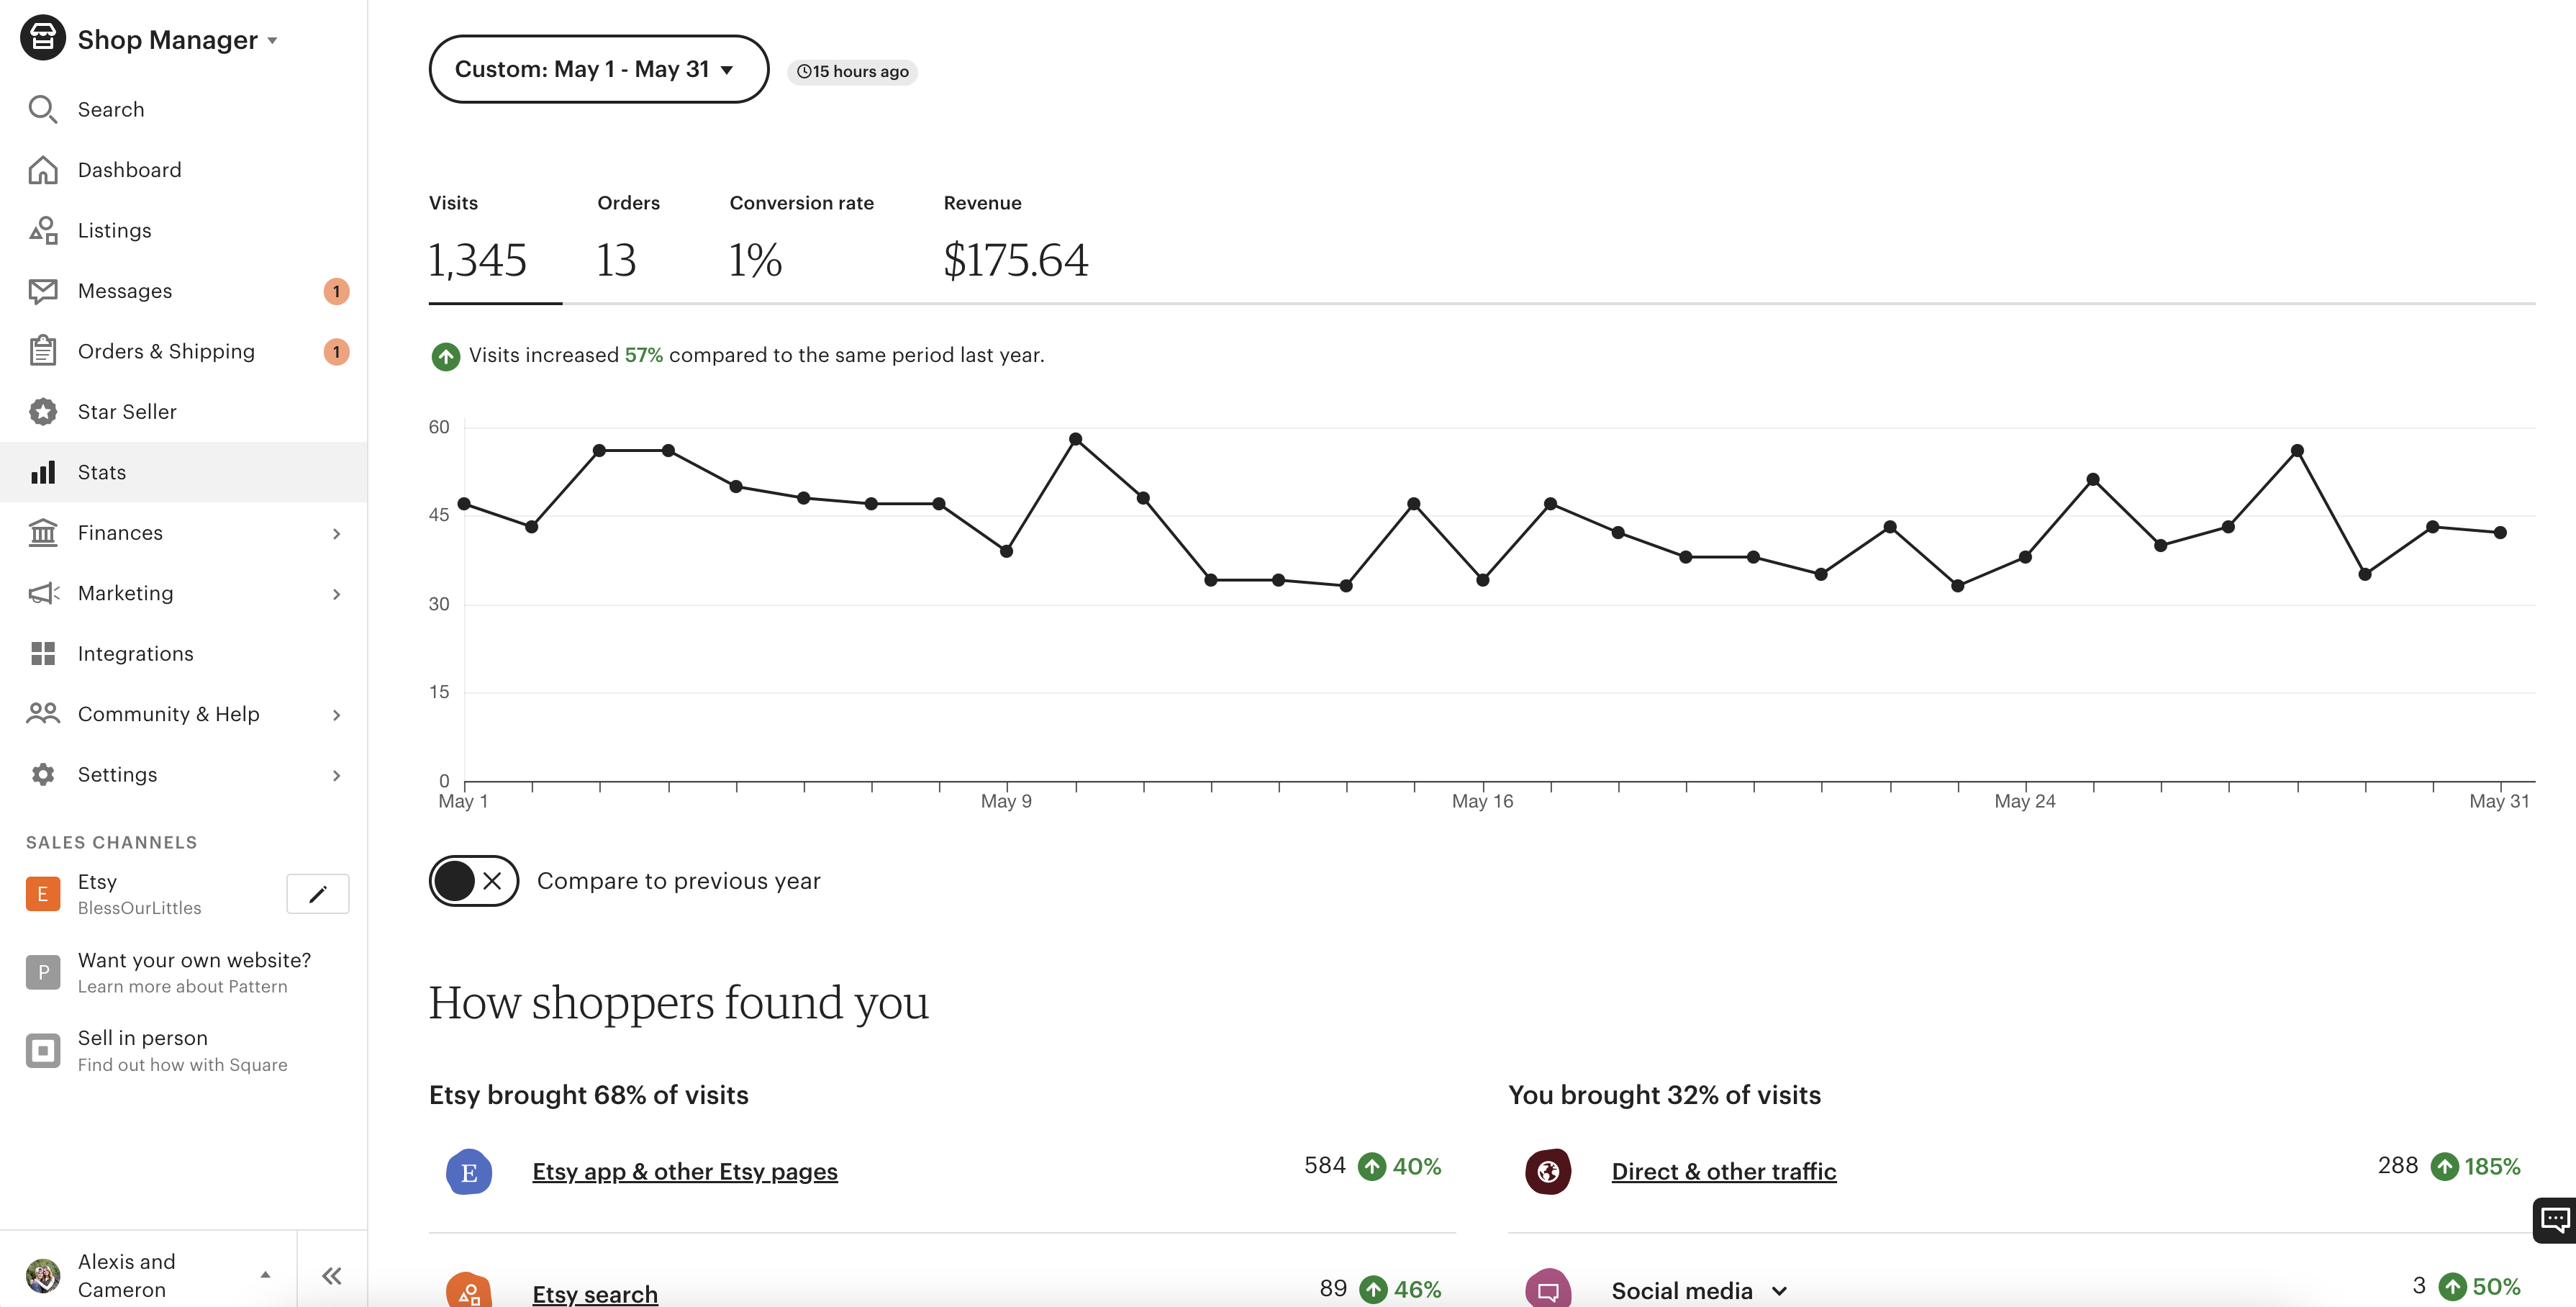Click the Messages notification badge showing 1

(336, 291)
